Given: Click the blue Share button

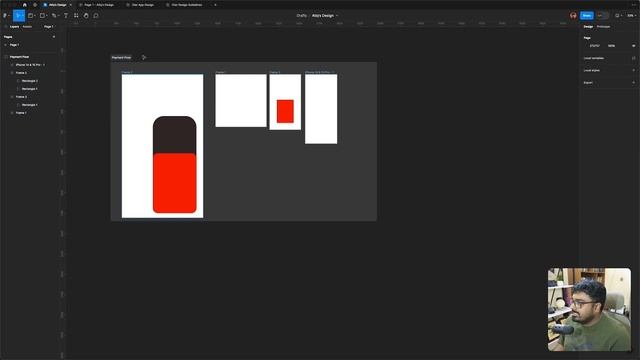Looking at the screenshot, I should [587, 16].
